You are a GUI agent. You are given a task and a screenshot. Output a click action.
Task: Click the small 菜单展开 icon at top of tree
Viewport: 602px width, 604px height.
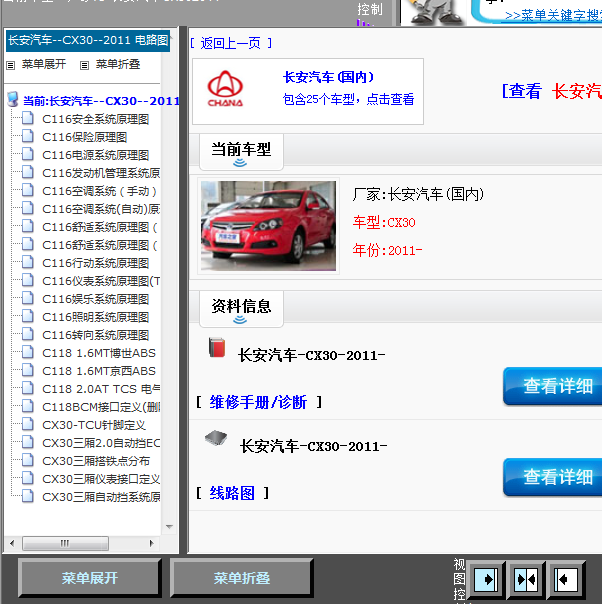point(11,65)
